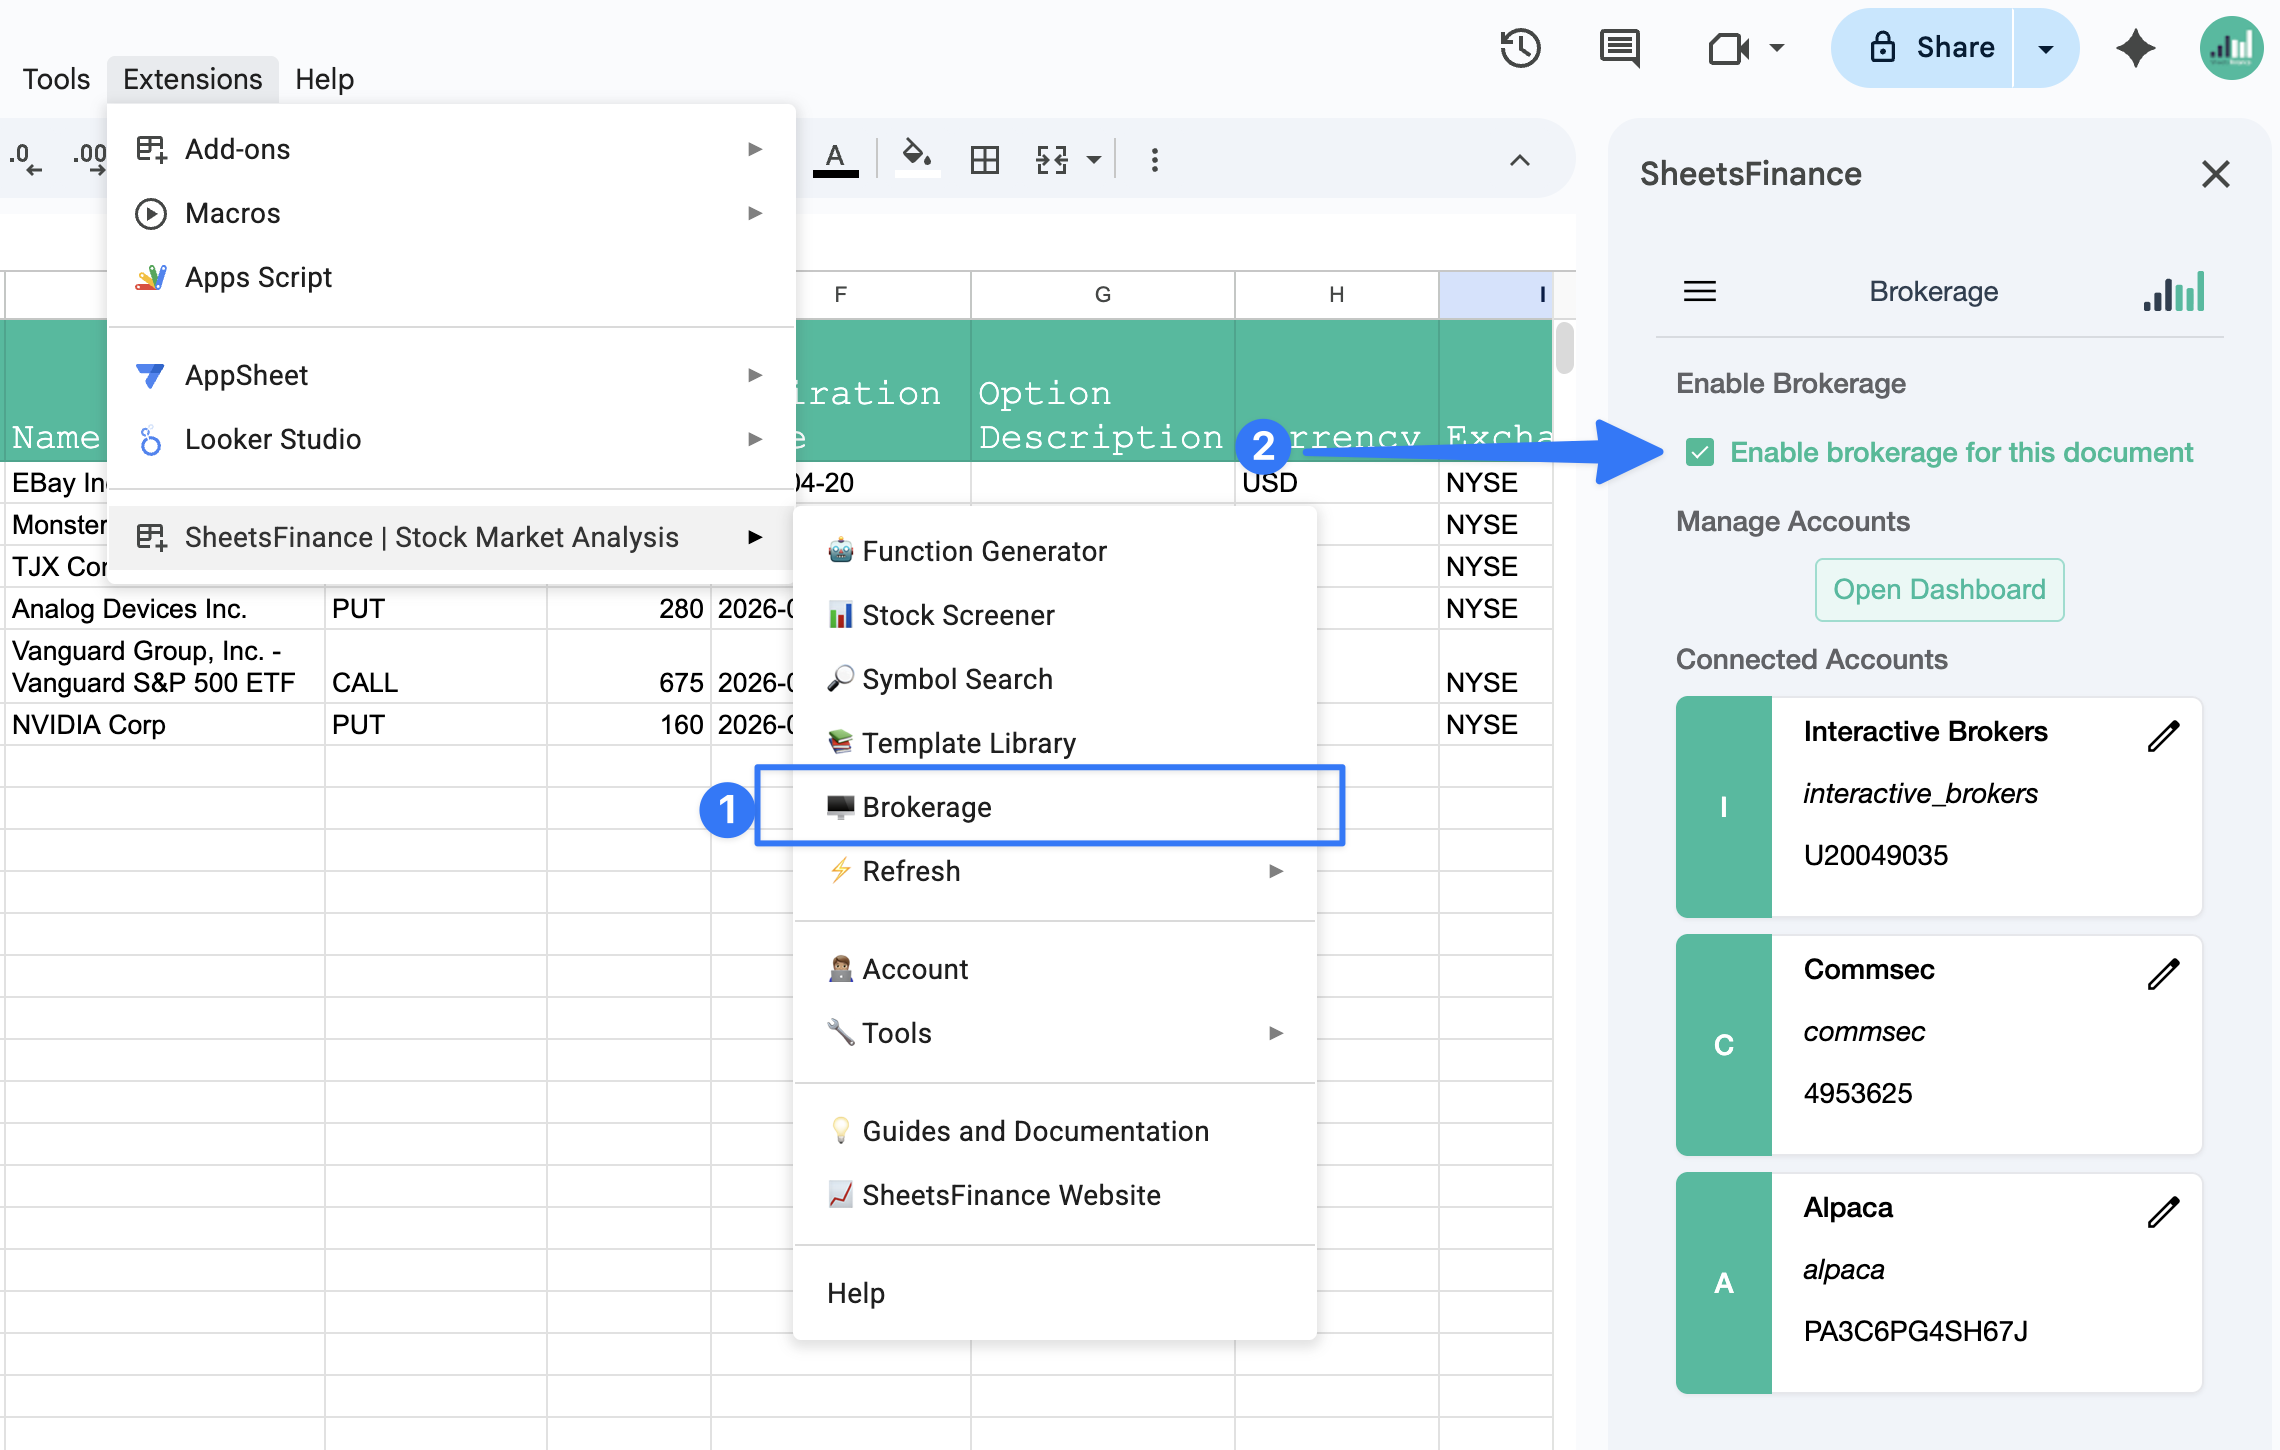Expand video call options arrow
2280x1450 pixels.
1777,48
